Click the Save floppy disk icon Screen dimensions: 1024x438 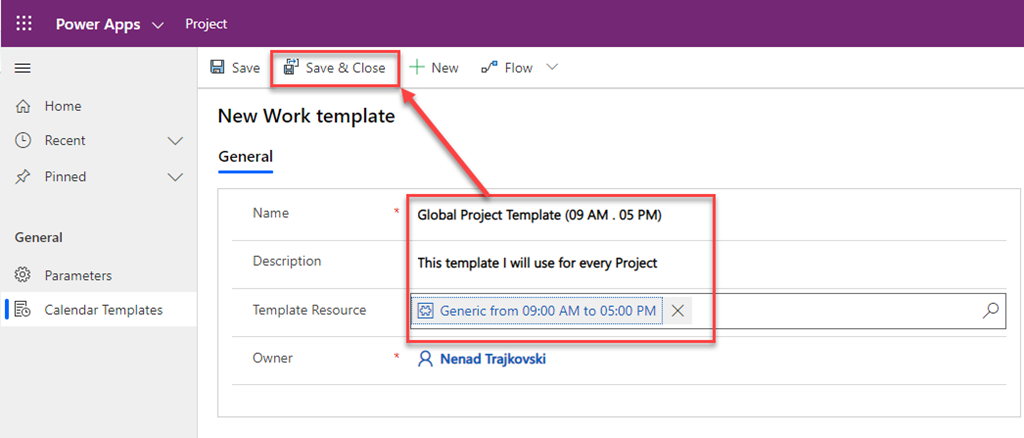[x=217, y=68]
